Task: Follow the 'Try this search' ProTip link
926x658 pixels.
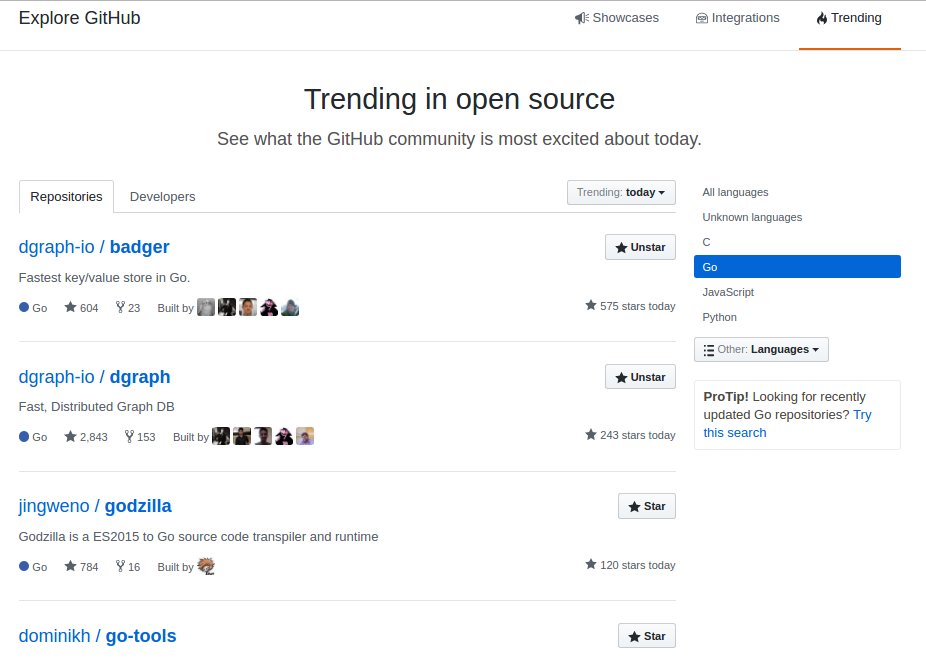Action: 788,424
